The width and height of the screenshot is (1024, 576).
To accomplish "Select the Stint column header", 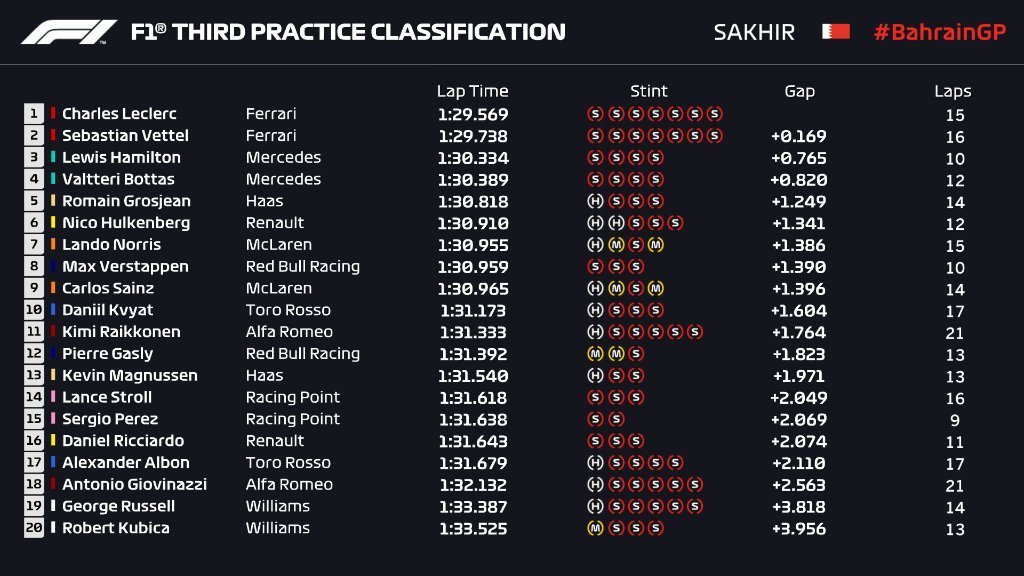I will tap(649, 91).
